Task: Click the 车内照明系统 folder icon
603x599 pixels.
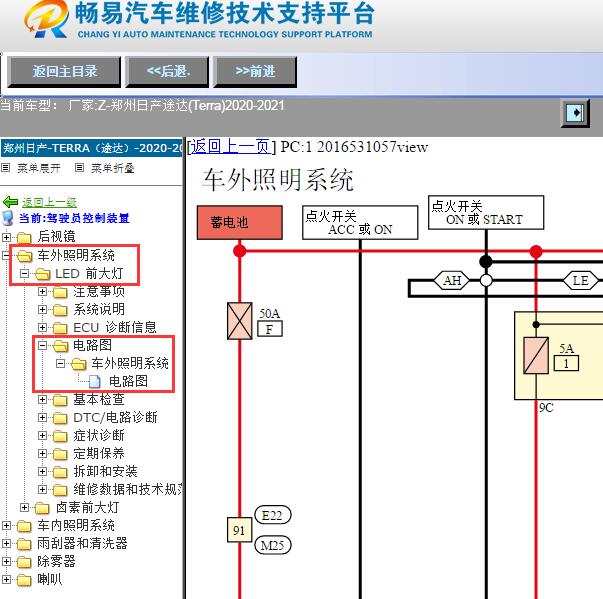Action: click(24, 526)
